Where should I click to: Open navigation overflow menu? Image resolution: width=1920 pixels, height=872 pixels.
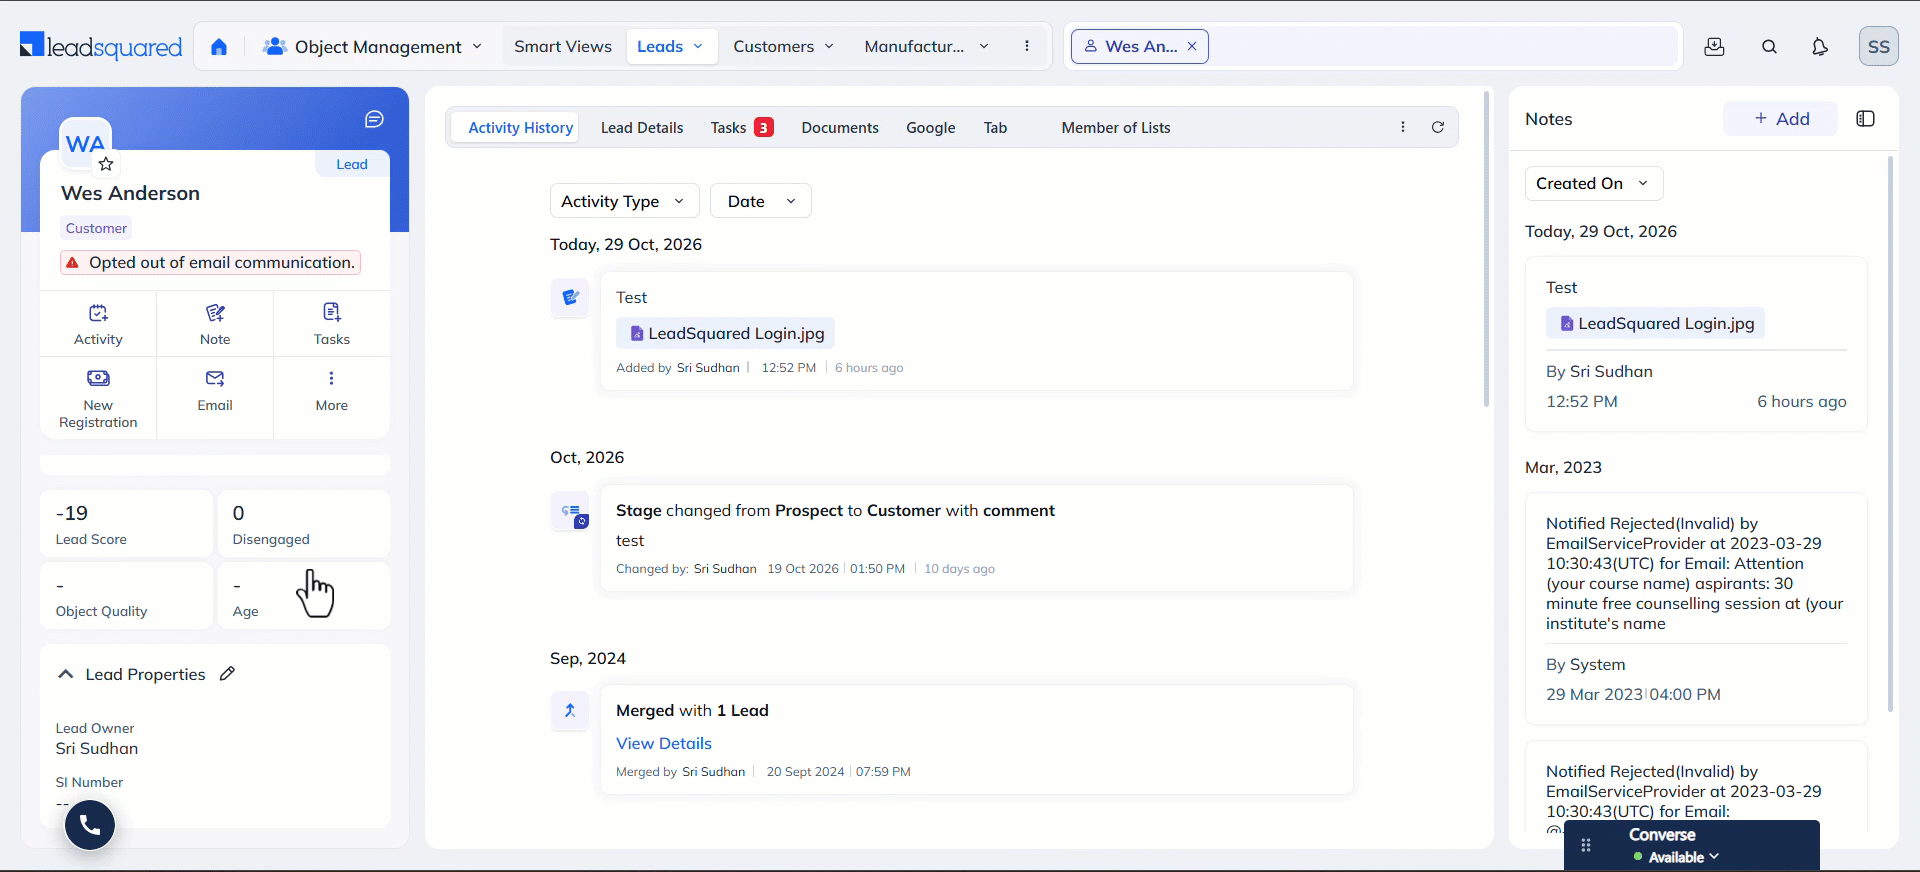(1027, 46)
